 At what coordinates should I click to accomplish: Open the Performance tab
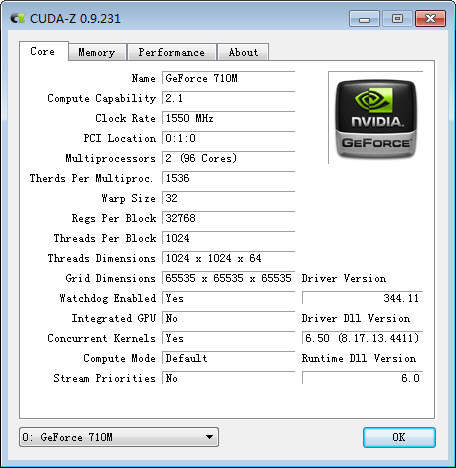point(172,52)
